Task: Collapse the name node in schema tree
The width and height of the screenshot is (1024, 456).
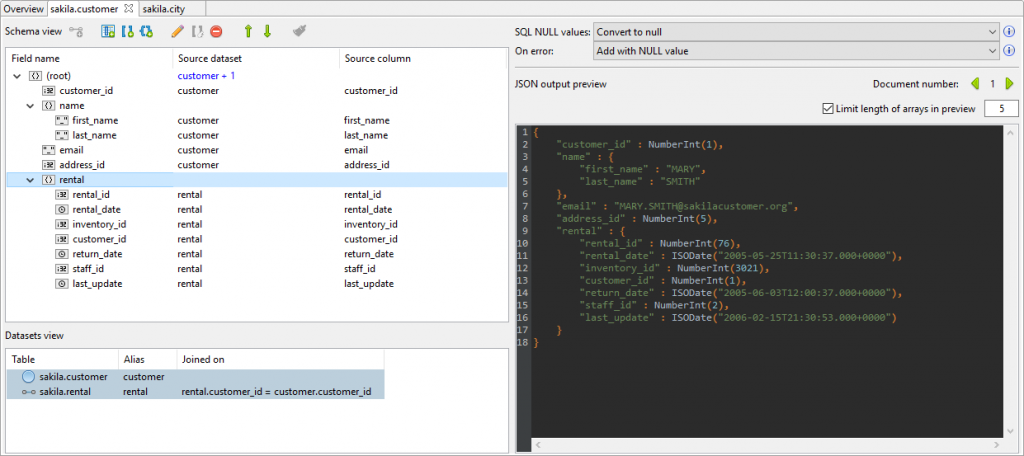Action: click(x=30, y=105)
